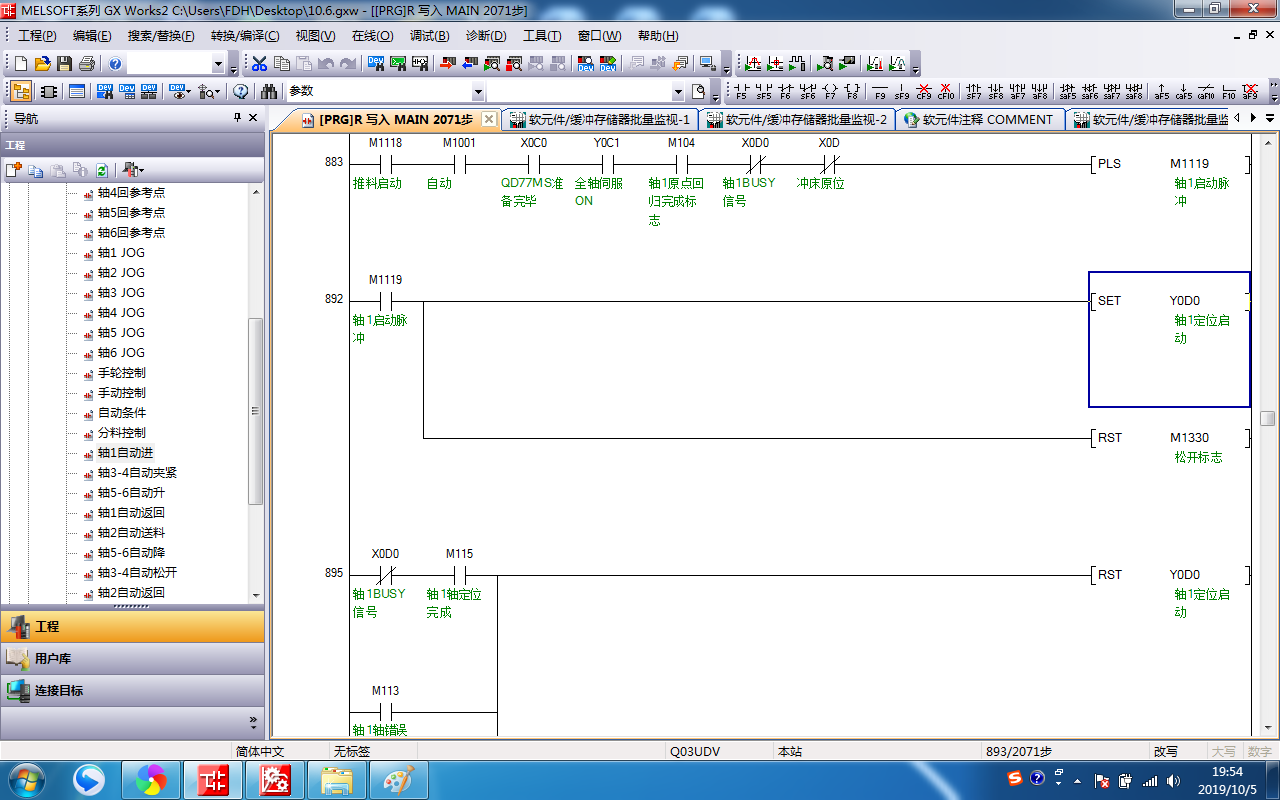Select 轴1自动返回 in project tree
Image resolution: width=1280 pixels, height=800 pixels.
pyautogui.click(x=130, y=513)
